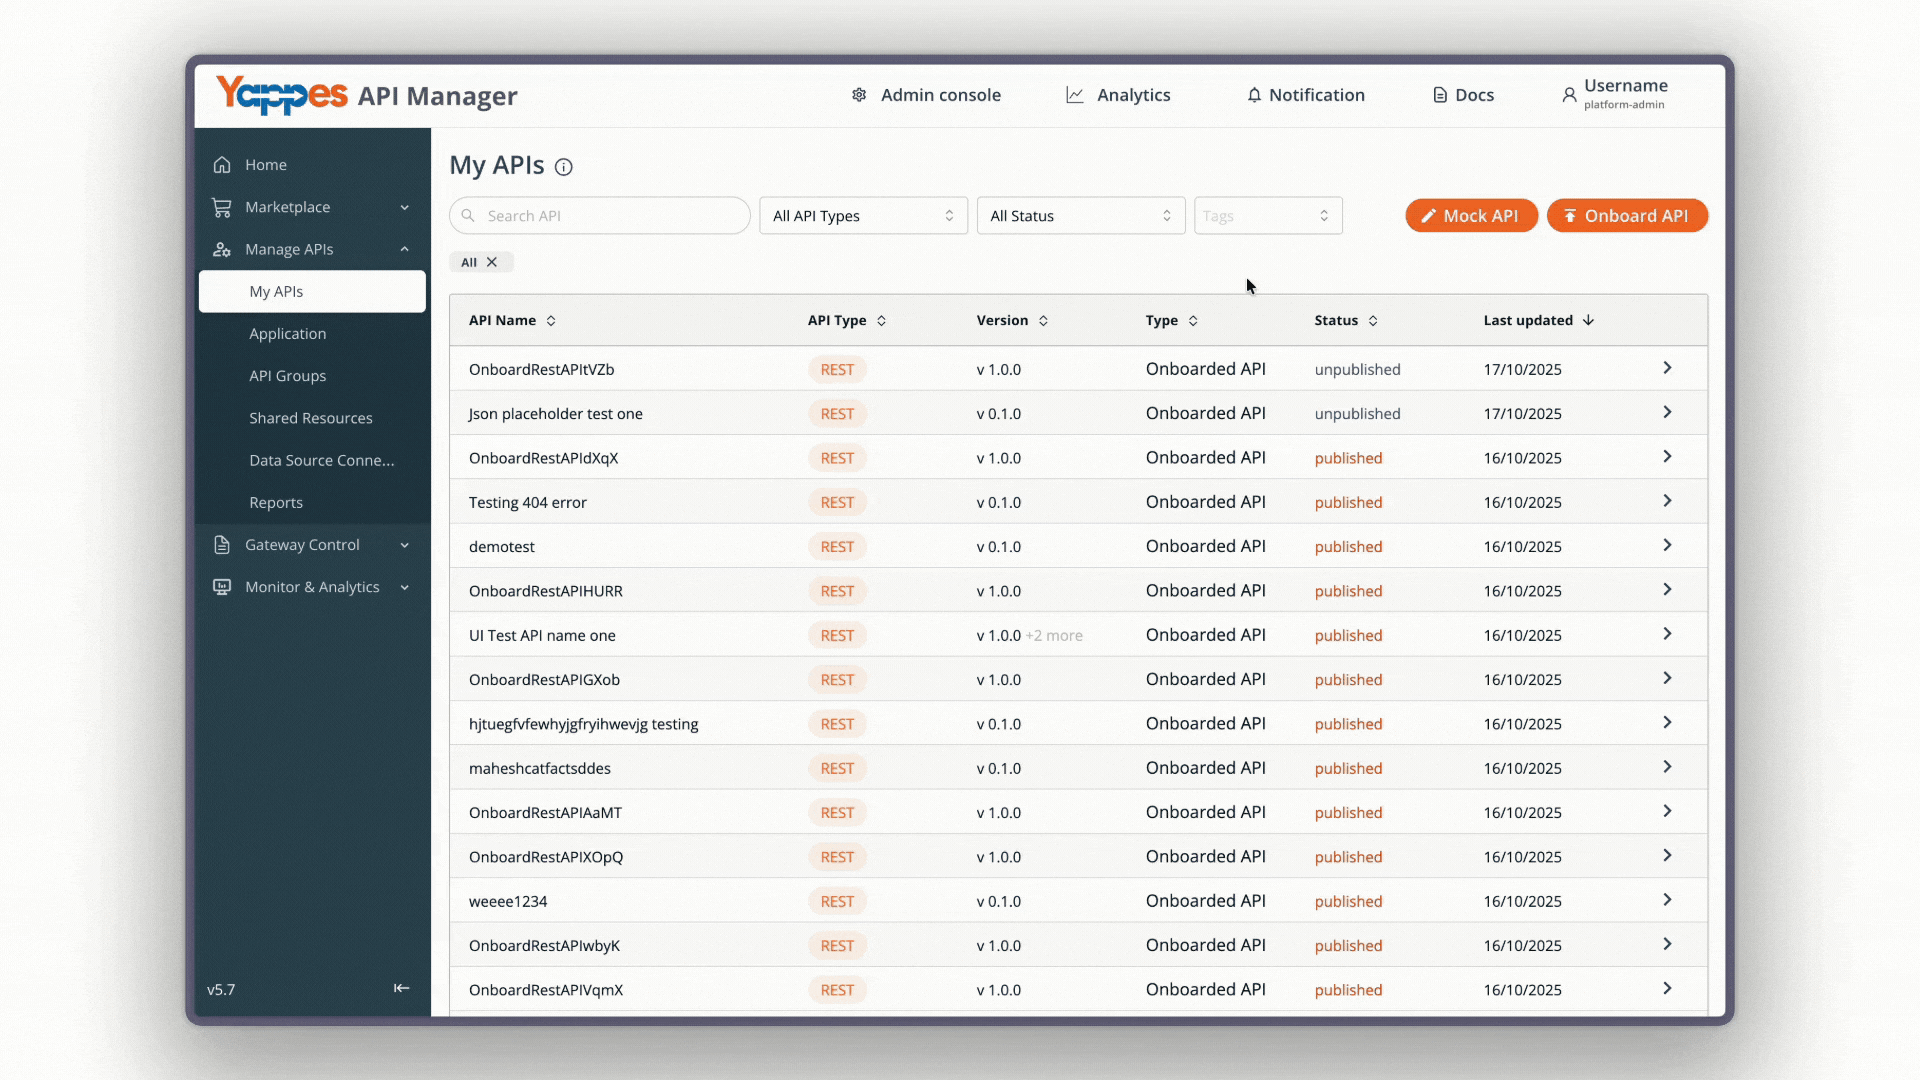This screenshot has height=1080, width=1920.
Task: Click OnboardRestAPIXOpQ API name
Action: (546, 857)
